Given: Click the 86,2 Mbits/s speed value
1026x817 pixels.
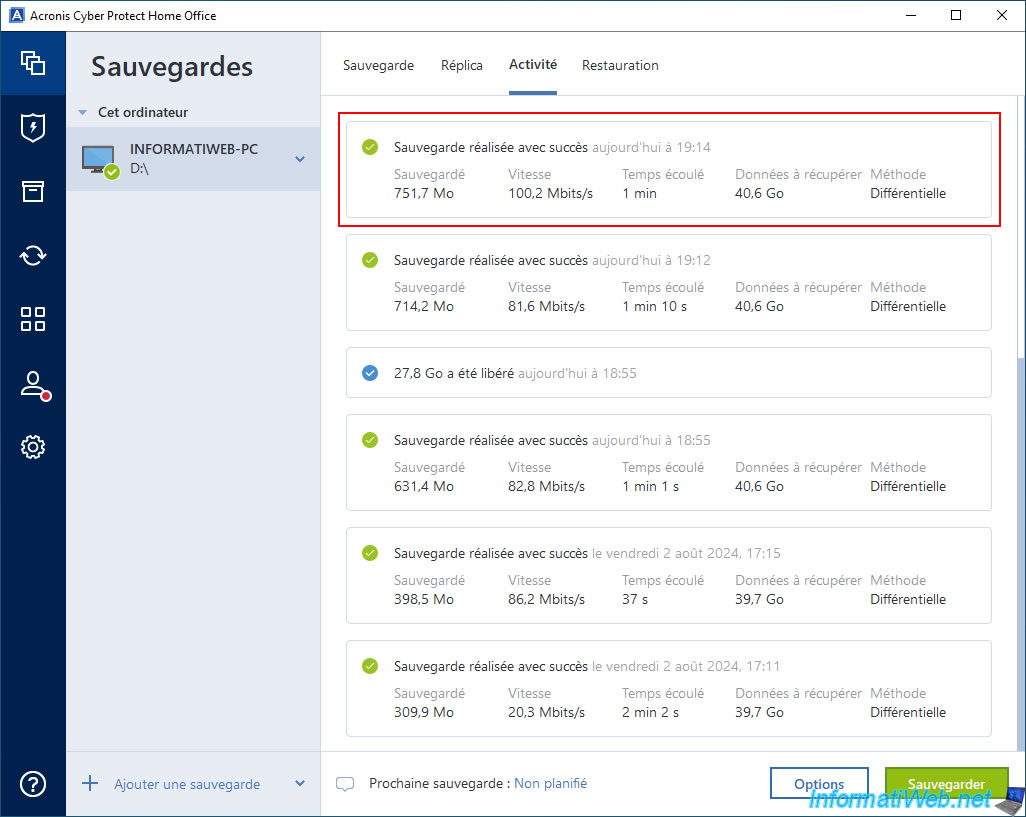Looking at the screenshot, I should (546, 600).
